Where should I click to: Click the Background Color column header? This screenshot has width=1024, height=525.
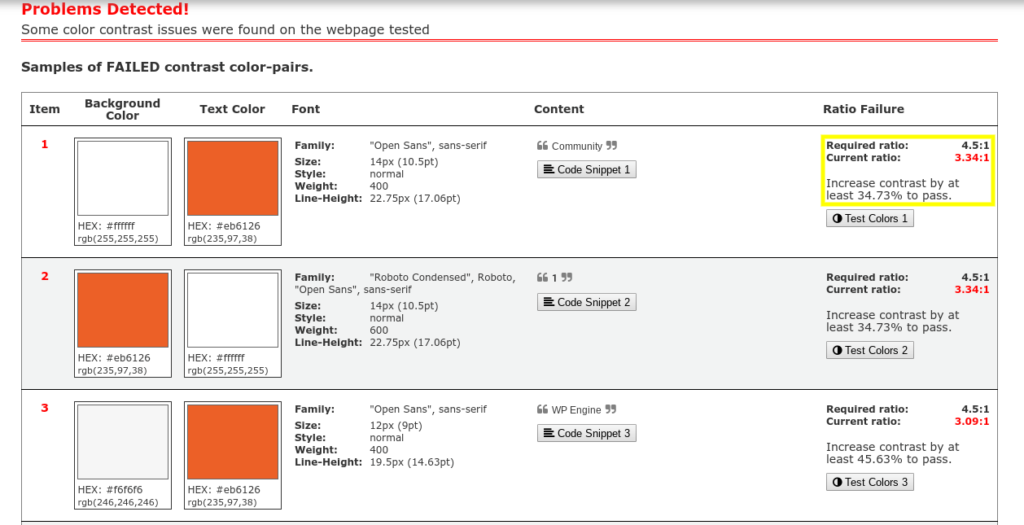(122, 109)
